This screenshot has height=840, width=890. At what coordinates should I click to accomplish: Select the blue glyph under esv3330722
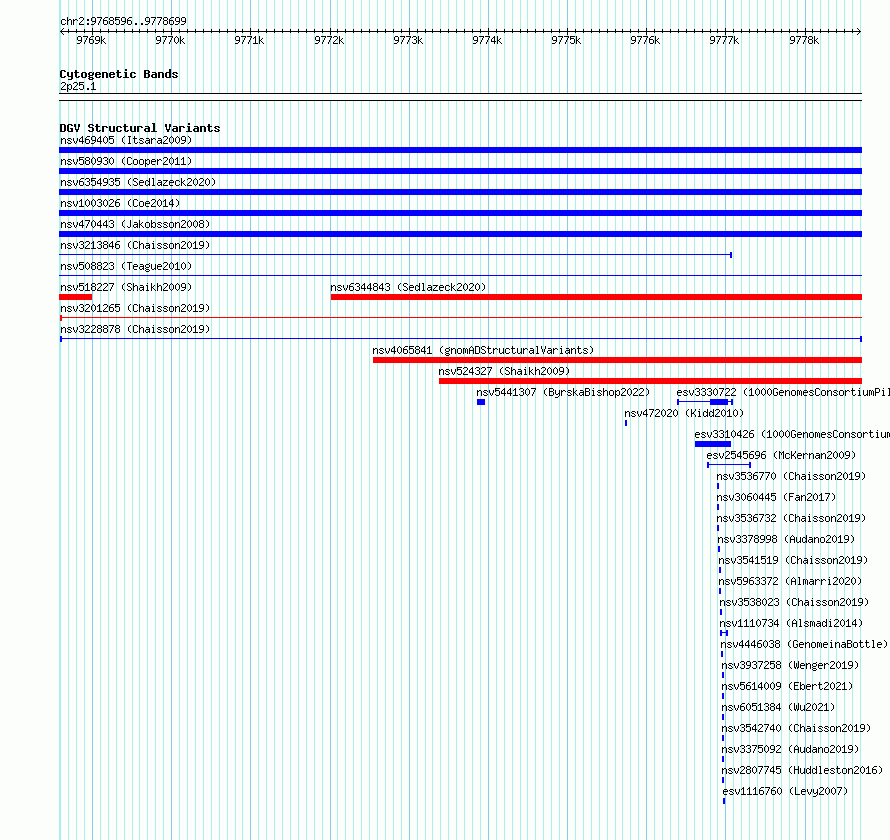pyautogui.click(x=705, y=402)
